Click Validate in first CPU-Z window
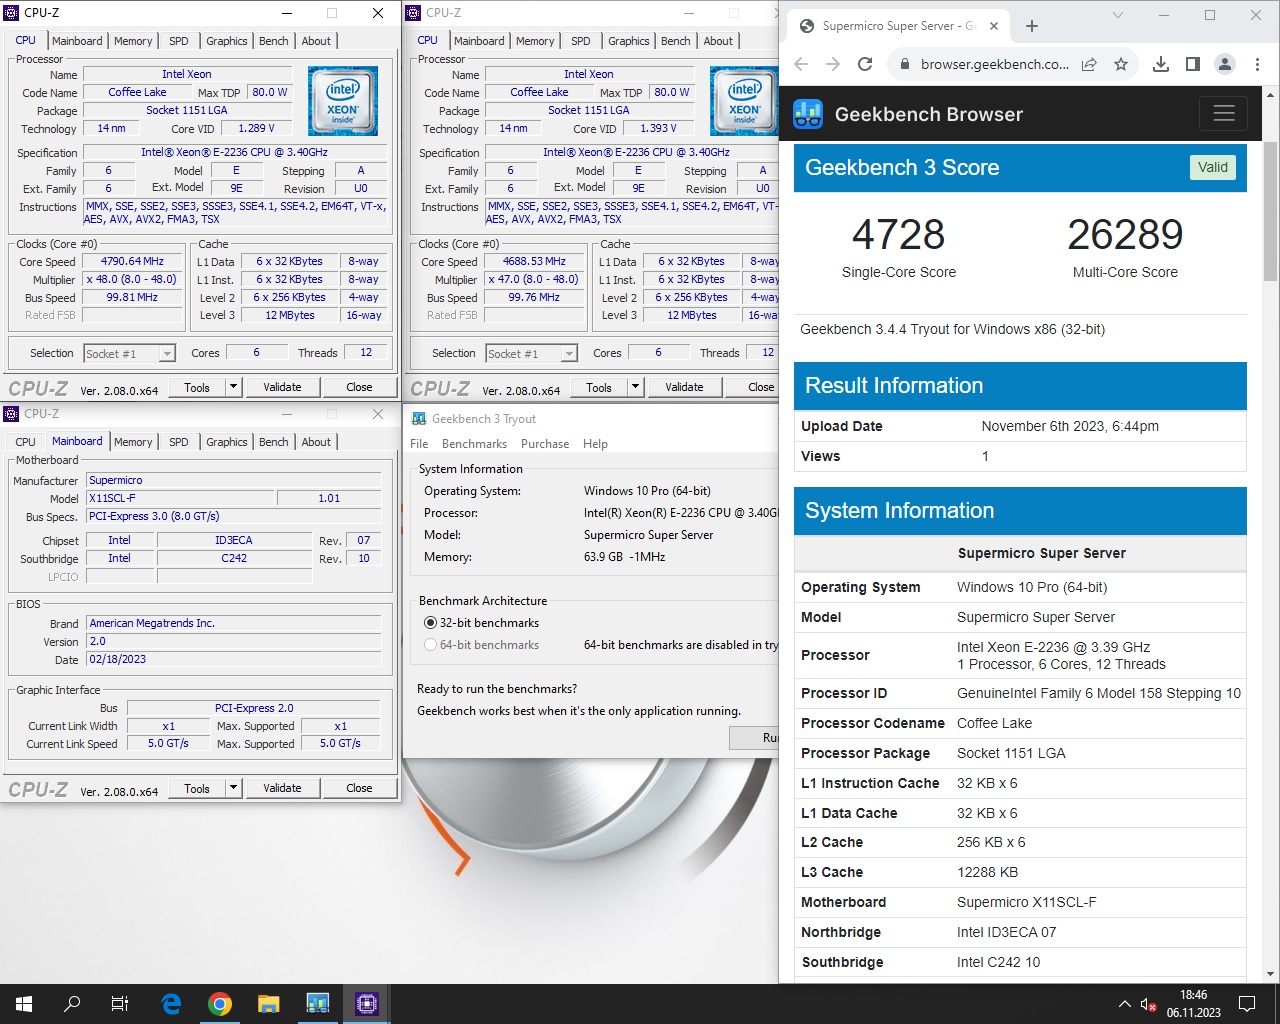Screen dimensions: 1280x1024 pos(282,387)
